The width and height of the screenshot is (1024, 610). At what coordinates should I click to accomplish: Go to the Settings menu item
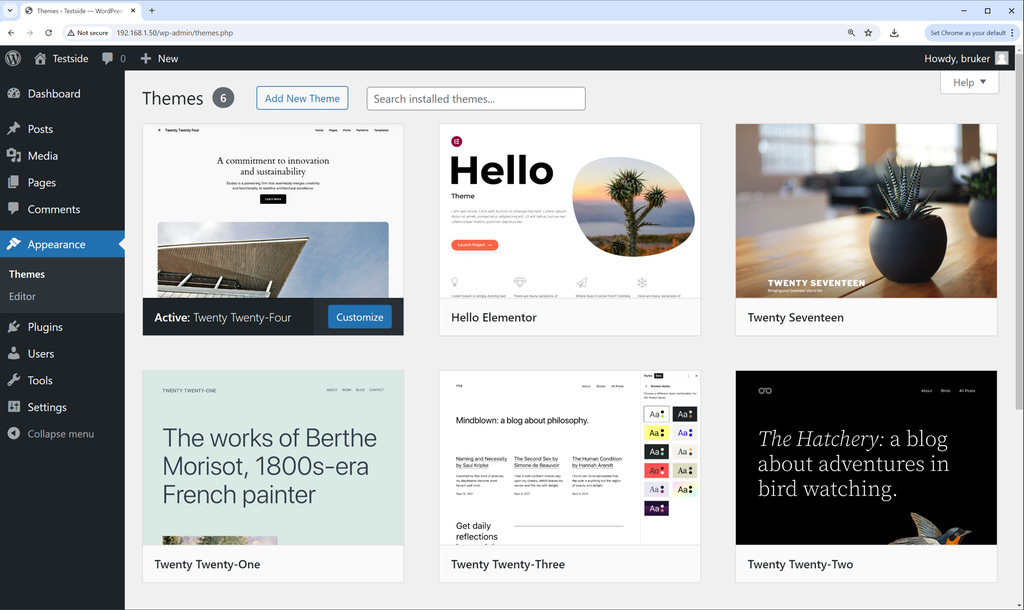pyautogui.click(x=47, y=408)
